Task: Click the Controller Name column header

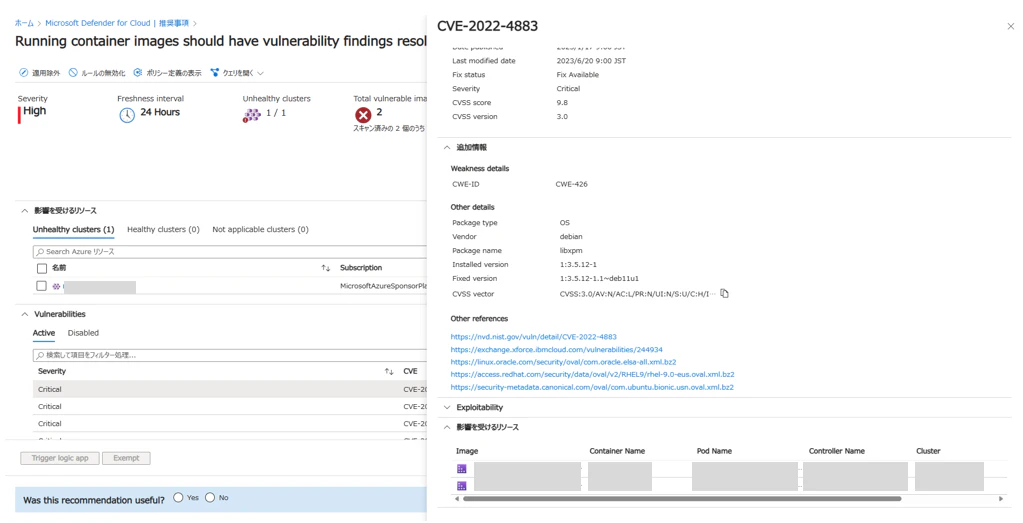Action: 837,451
